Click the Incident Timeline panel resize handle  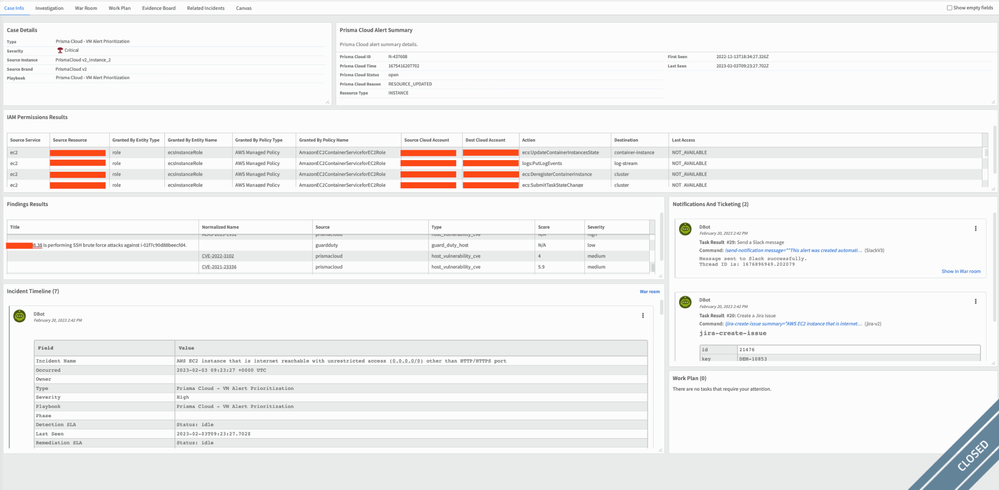(660, 450)
